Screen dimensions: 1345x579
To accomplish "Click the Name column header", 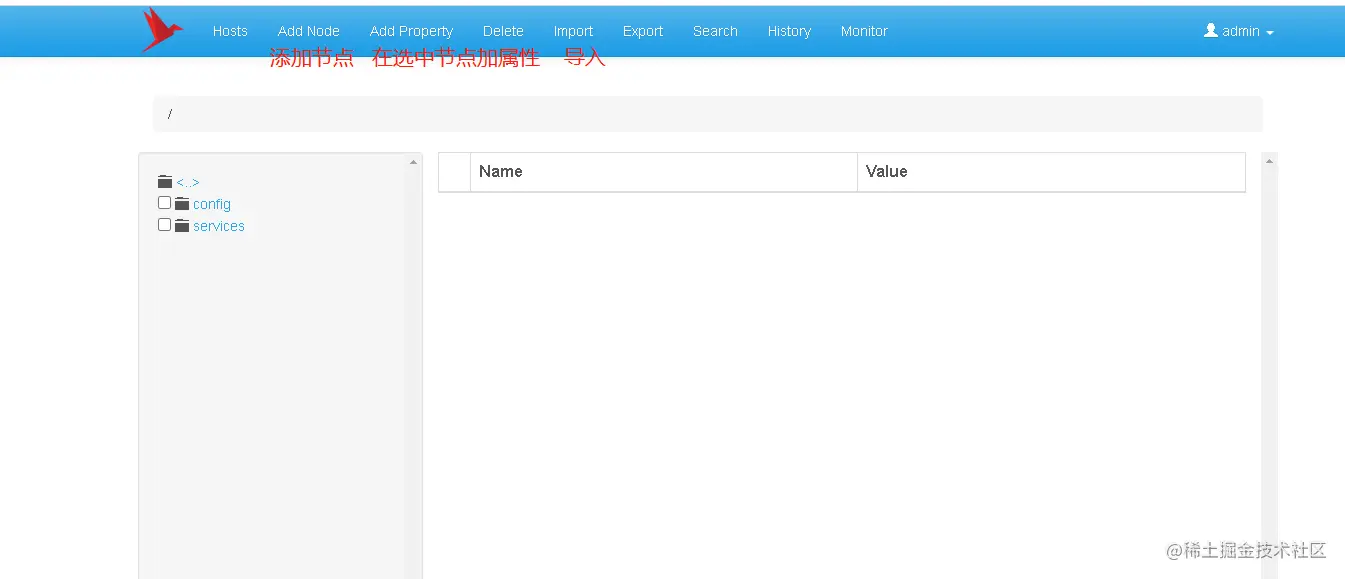I will click(x=664, y=172).
